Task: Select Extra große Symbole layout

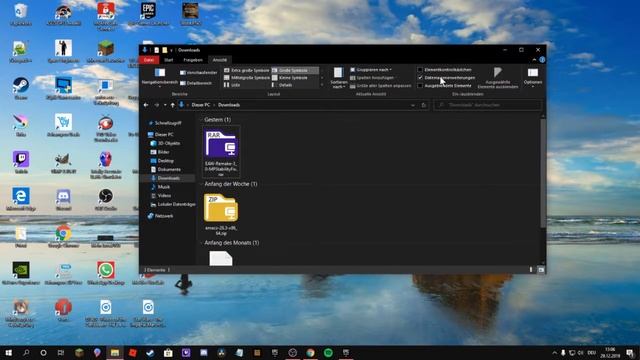Action: (x=247, y=70)
